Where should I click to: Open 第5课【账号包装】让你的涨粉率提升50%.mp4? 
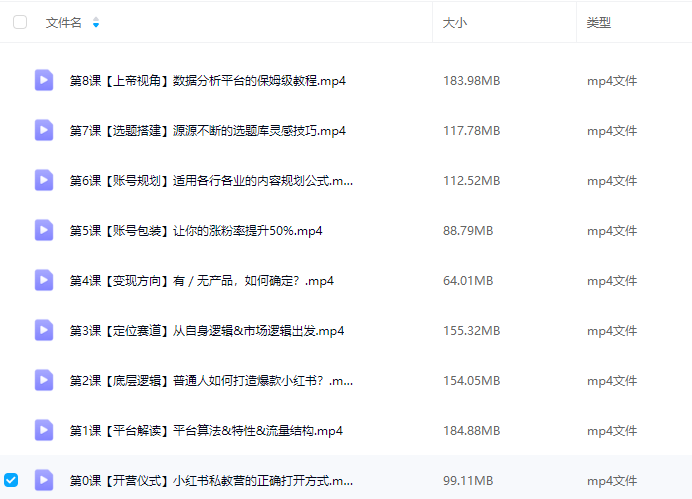[x=196, y=231]
